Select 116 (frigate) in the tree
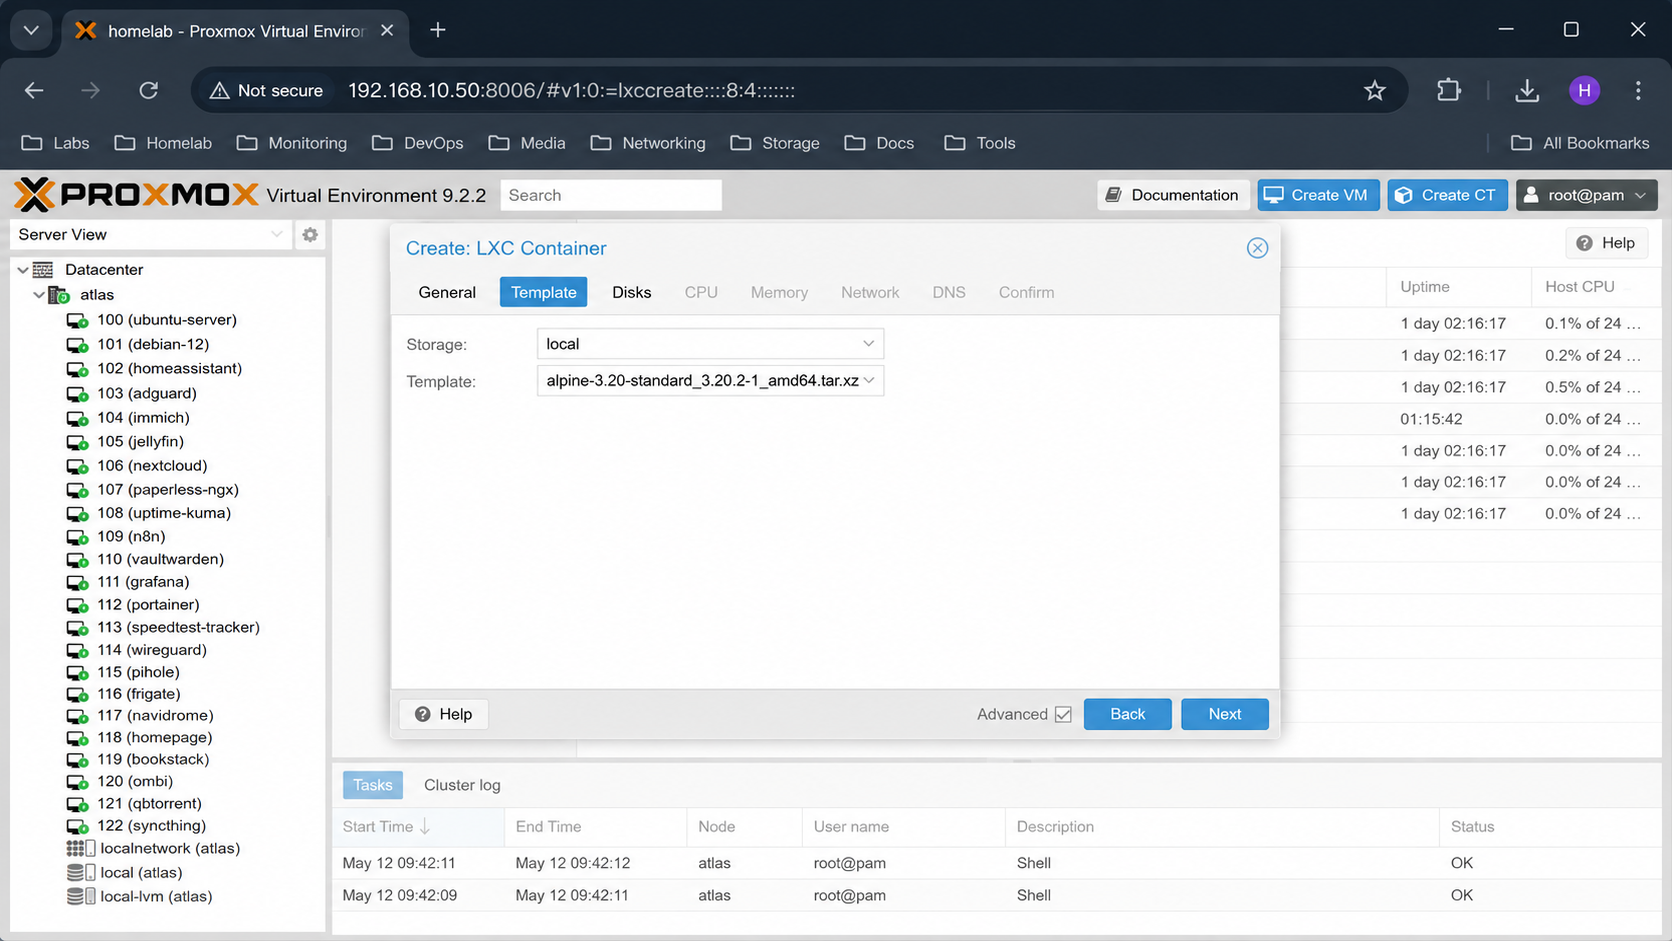Image resolution: width=1672 pixels, height=941 pixels. coord(139,694)
